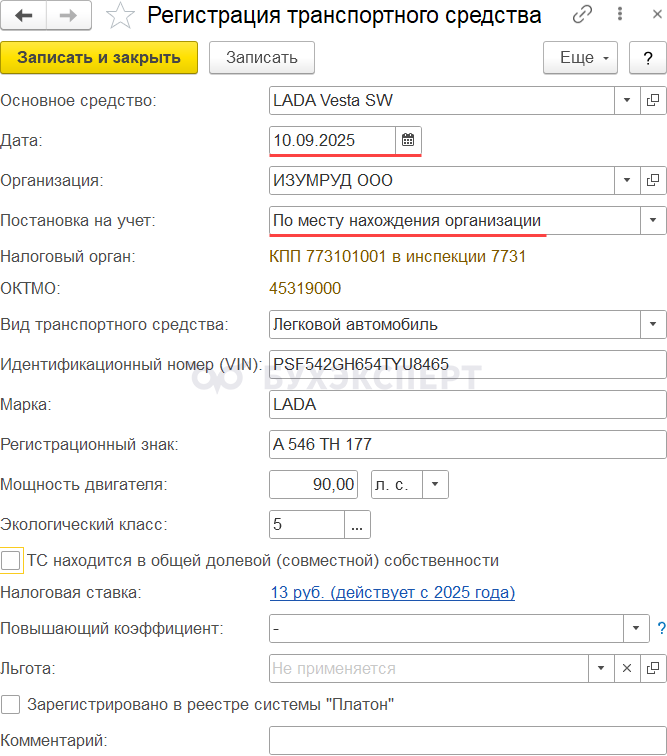Open the 13 руб. tax rate link
This screenshot has height=756, width=667.
tap(392, 593)
